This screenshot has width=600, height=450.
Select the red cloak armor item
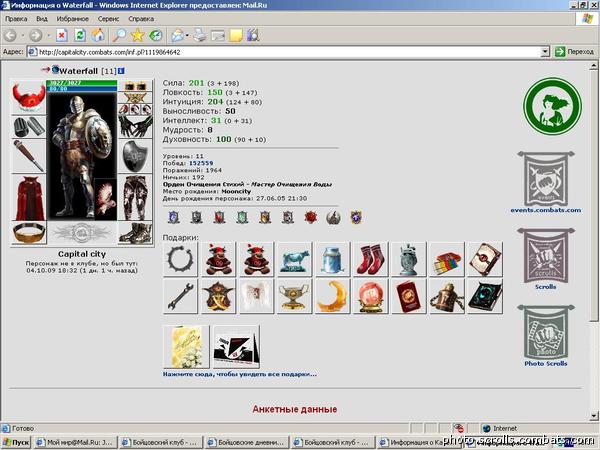tap(29, 197)
